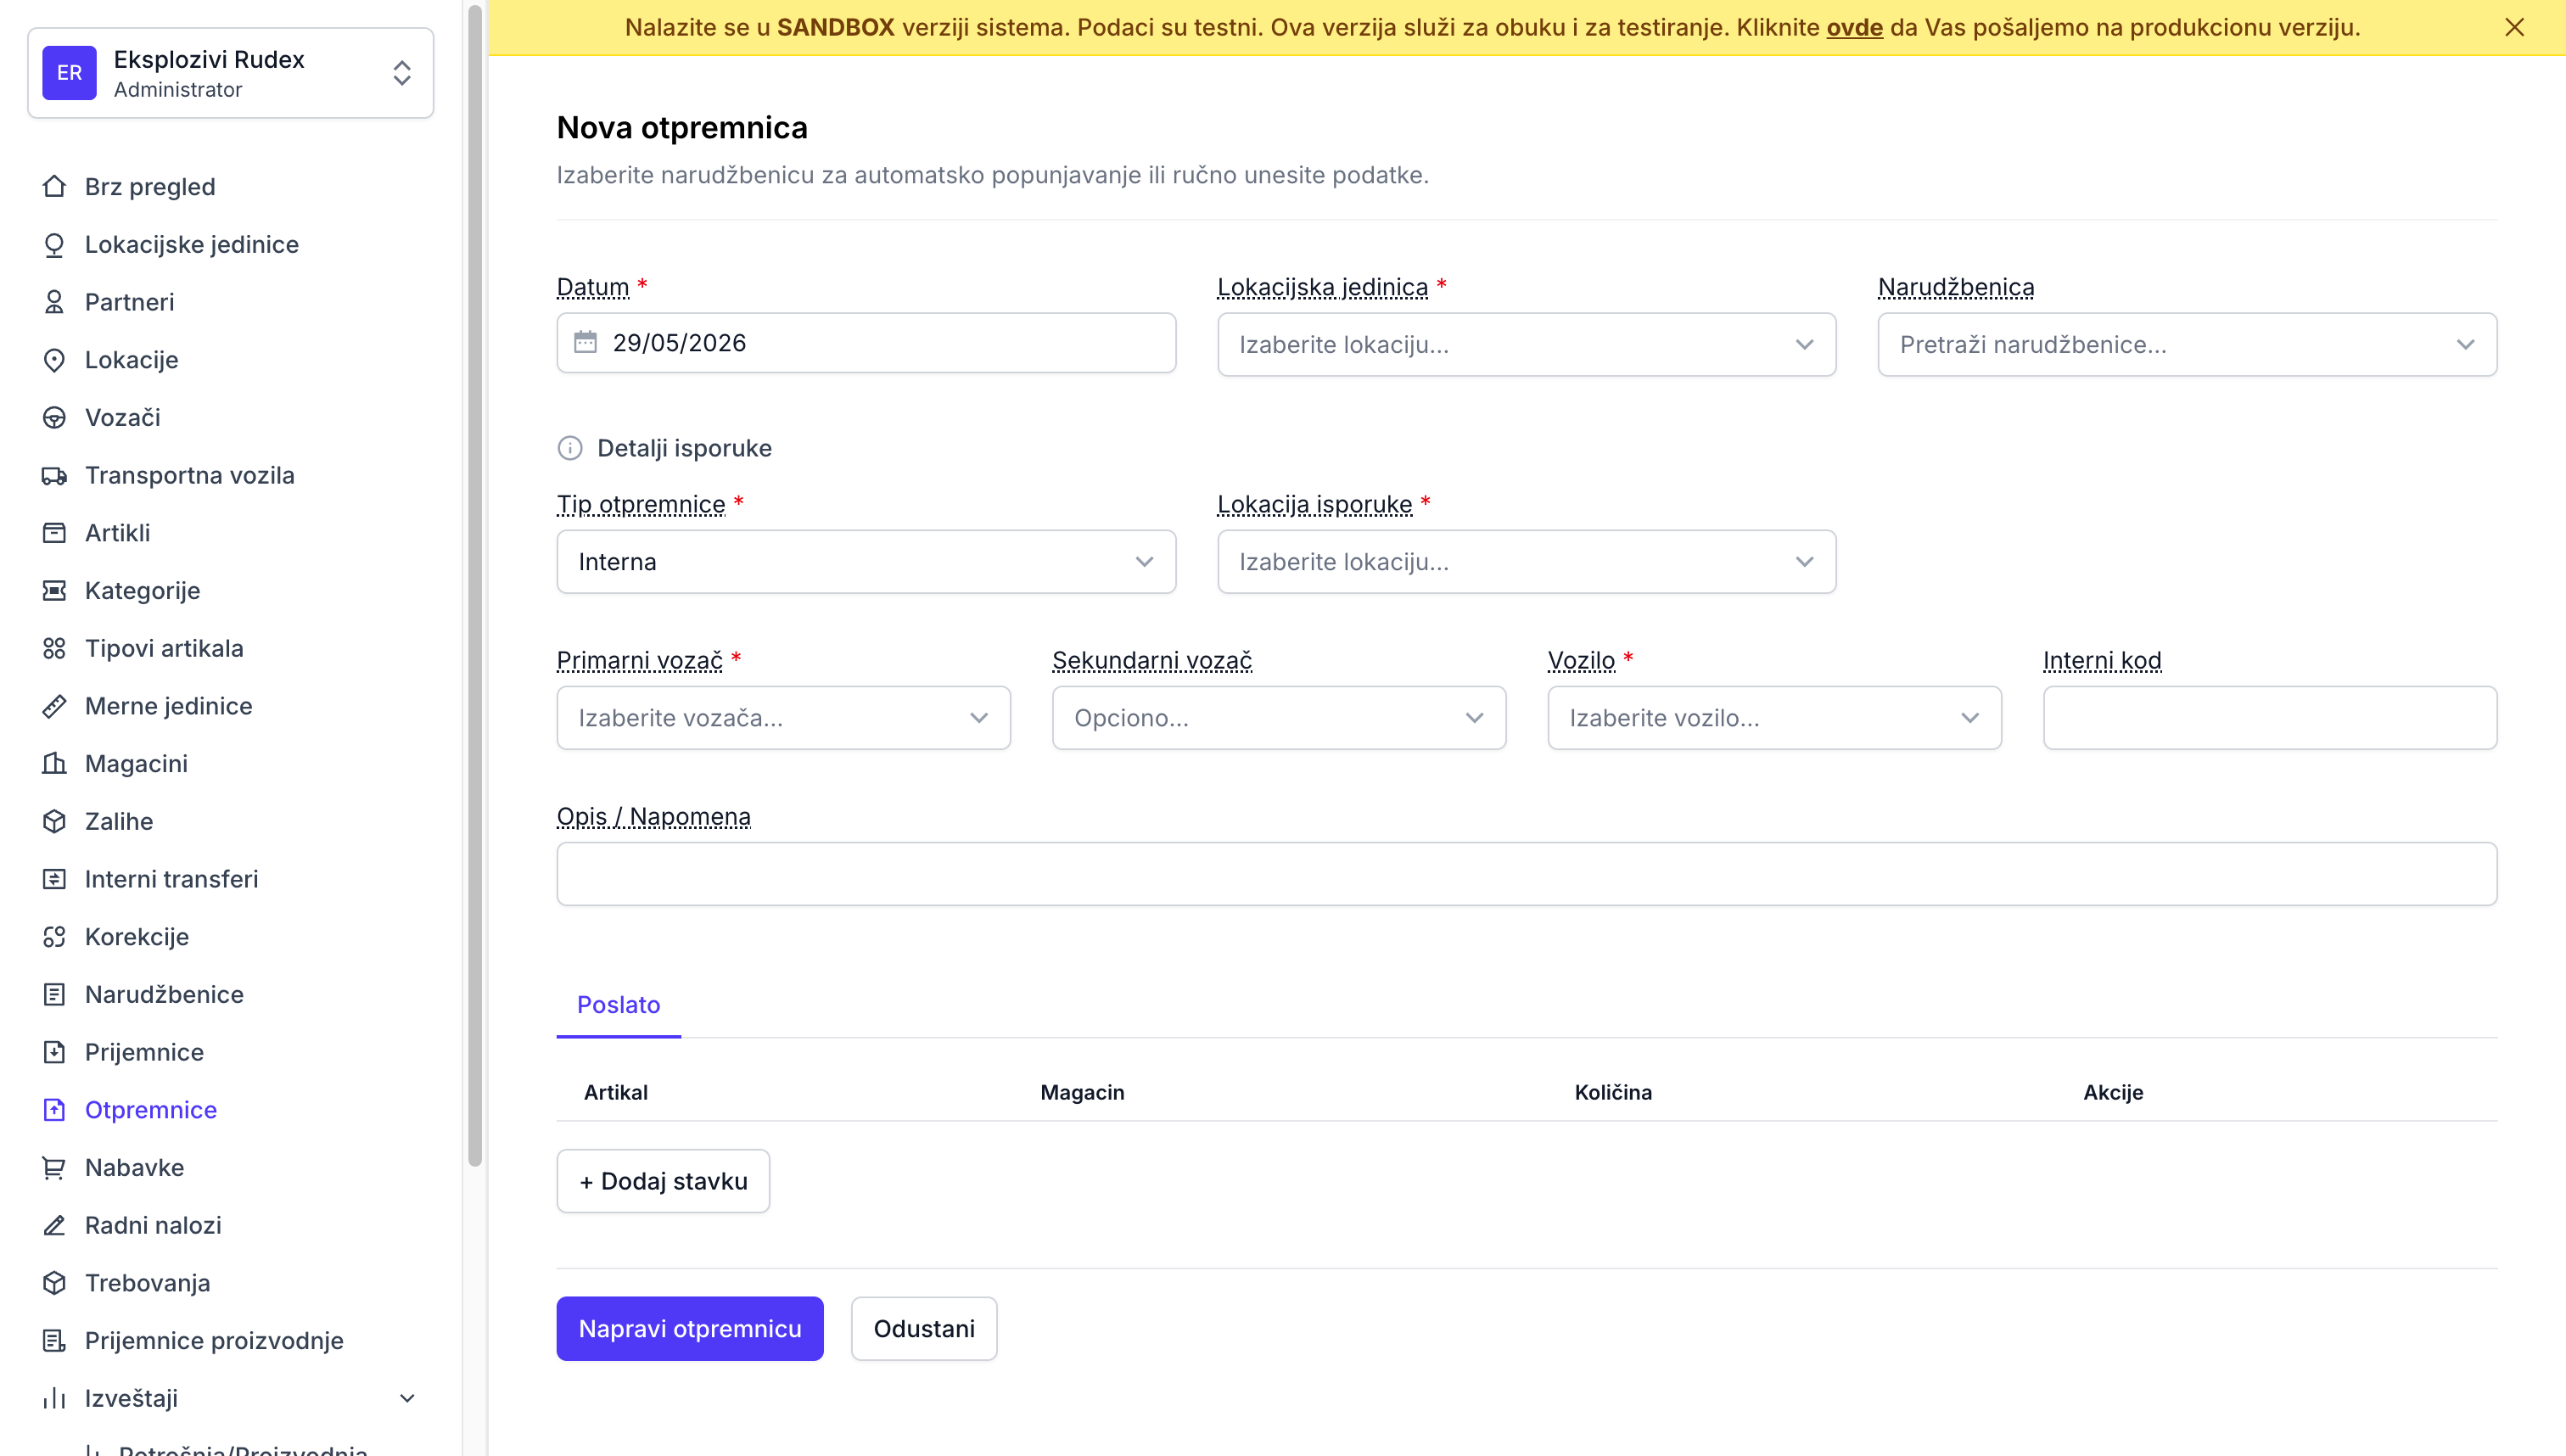The image size is (2566, 1456).
Task: Open the Lokacija isporuke dropdown
Action: point(1526,562)
